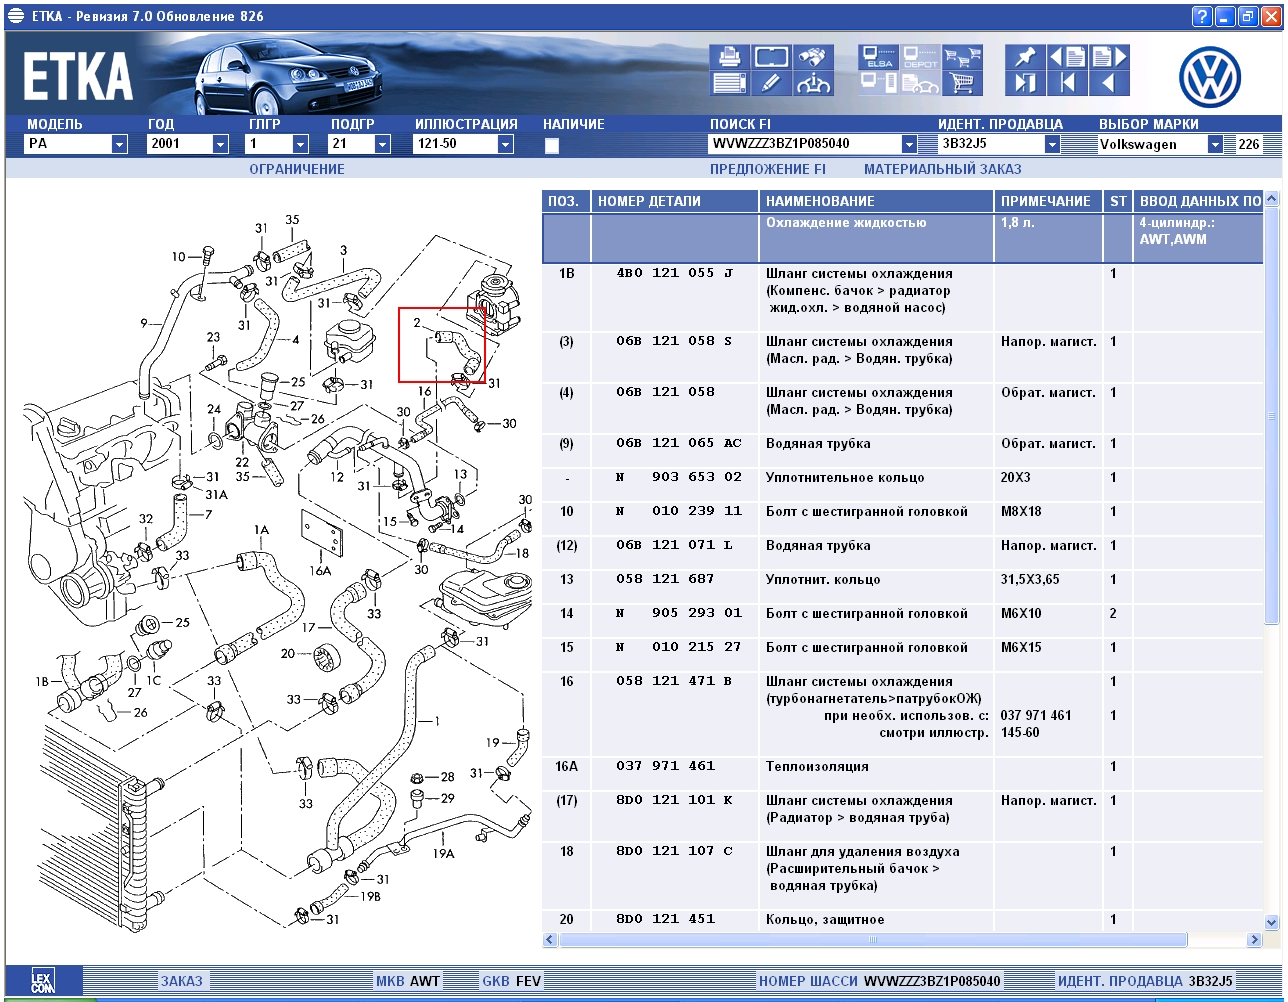The width and height of the screenshot is (1288, 1002).
Task: Click the exit door icon
Action: pos(1025,84)
